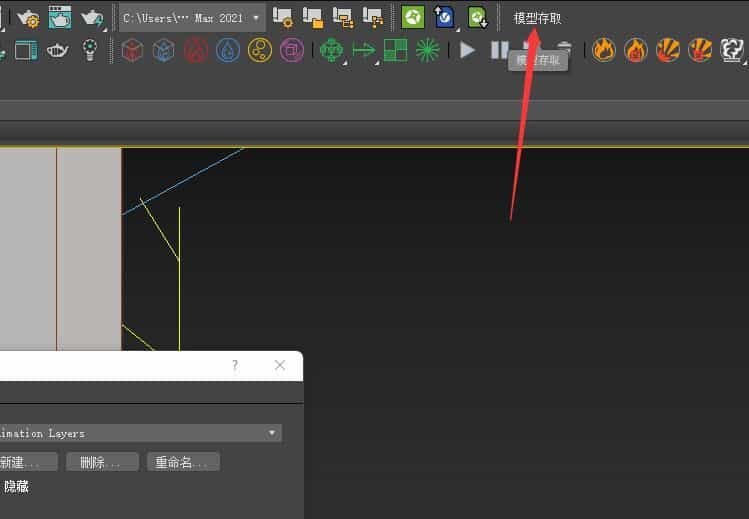Click the yellow bubbles circle icon
Image resolution: width=749 pixels, height=519 pixels.
tap(260, 50)
